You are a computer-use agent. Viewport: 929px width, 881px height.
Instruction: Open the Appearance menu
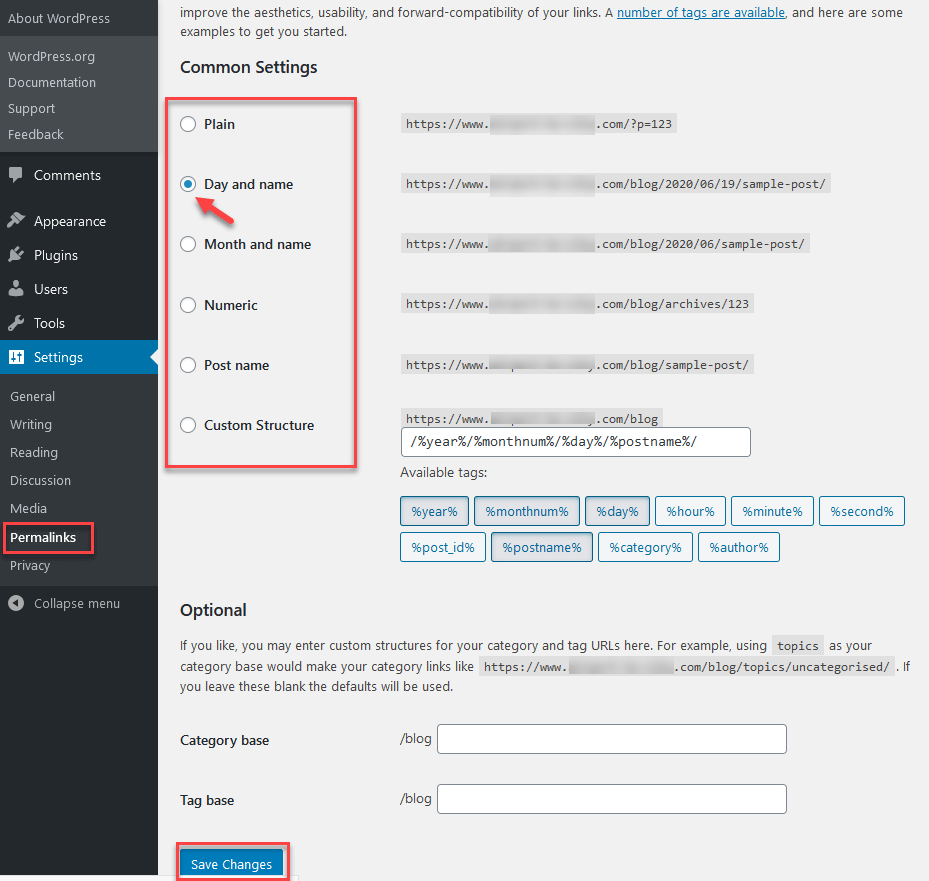pos(70,221)
